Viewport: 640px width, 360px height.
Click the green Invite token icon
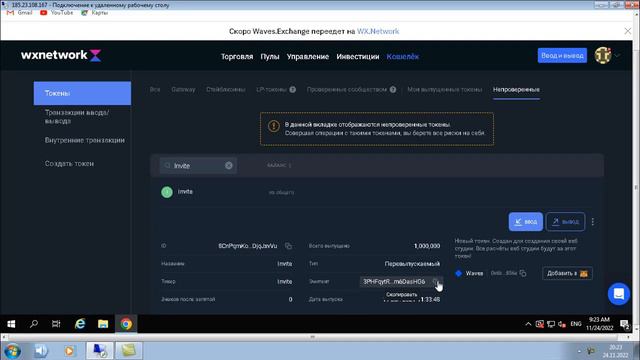167,192
